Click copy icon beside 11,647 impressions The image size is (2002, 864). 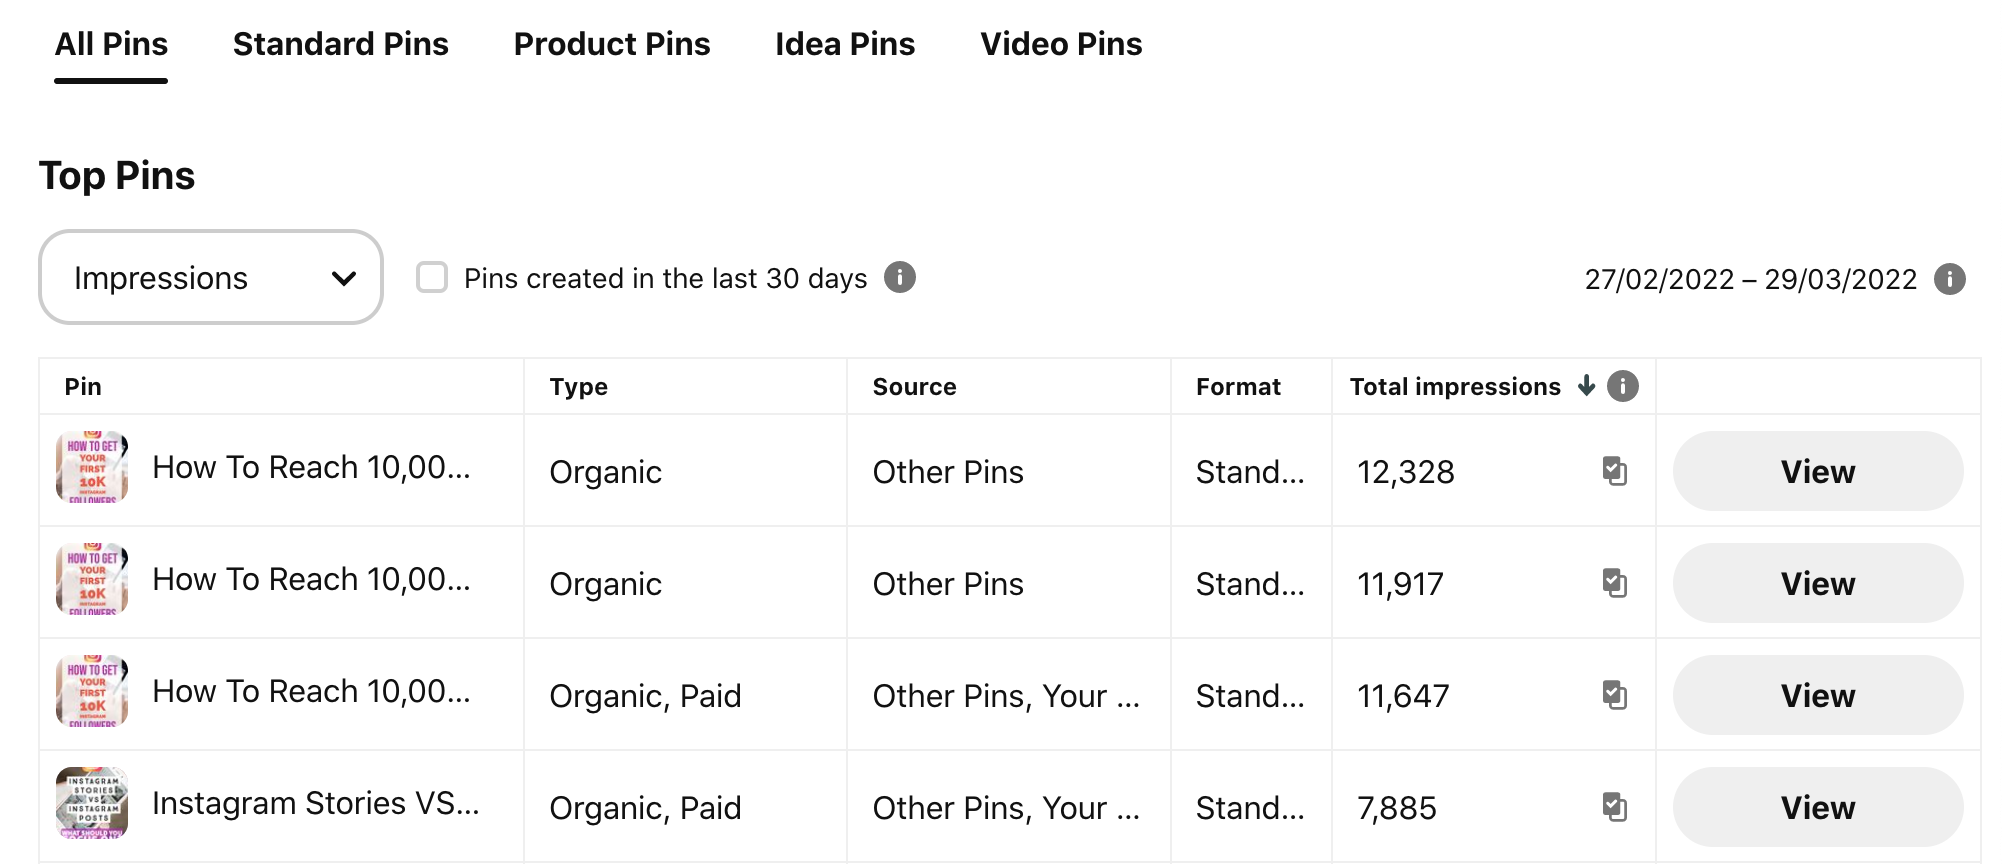(1614, 695)
